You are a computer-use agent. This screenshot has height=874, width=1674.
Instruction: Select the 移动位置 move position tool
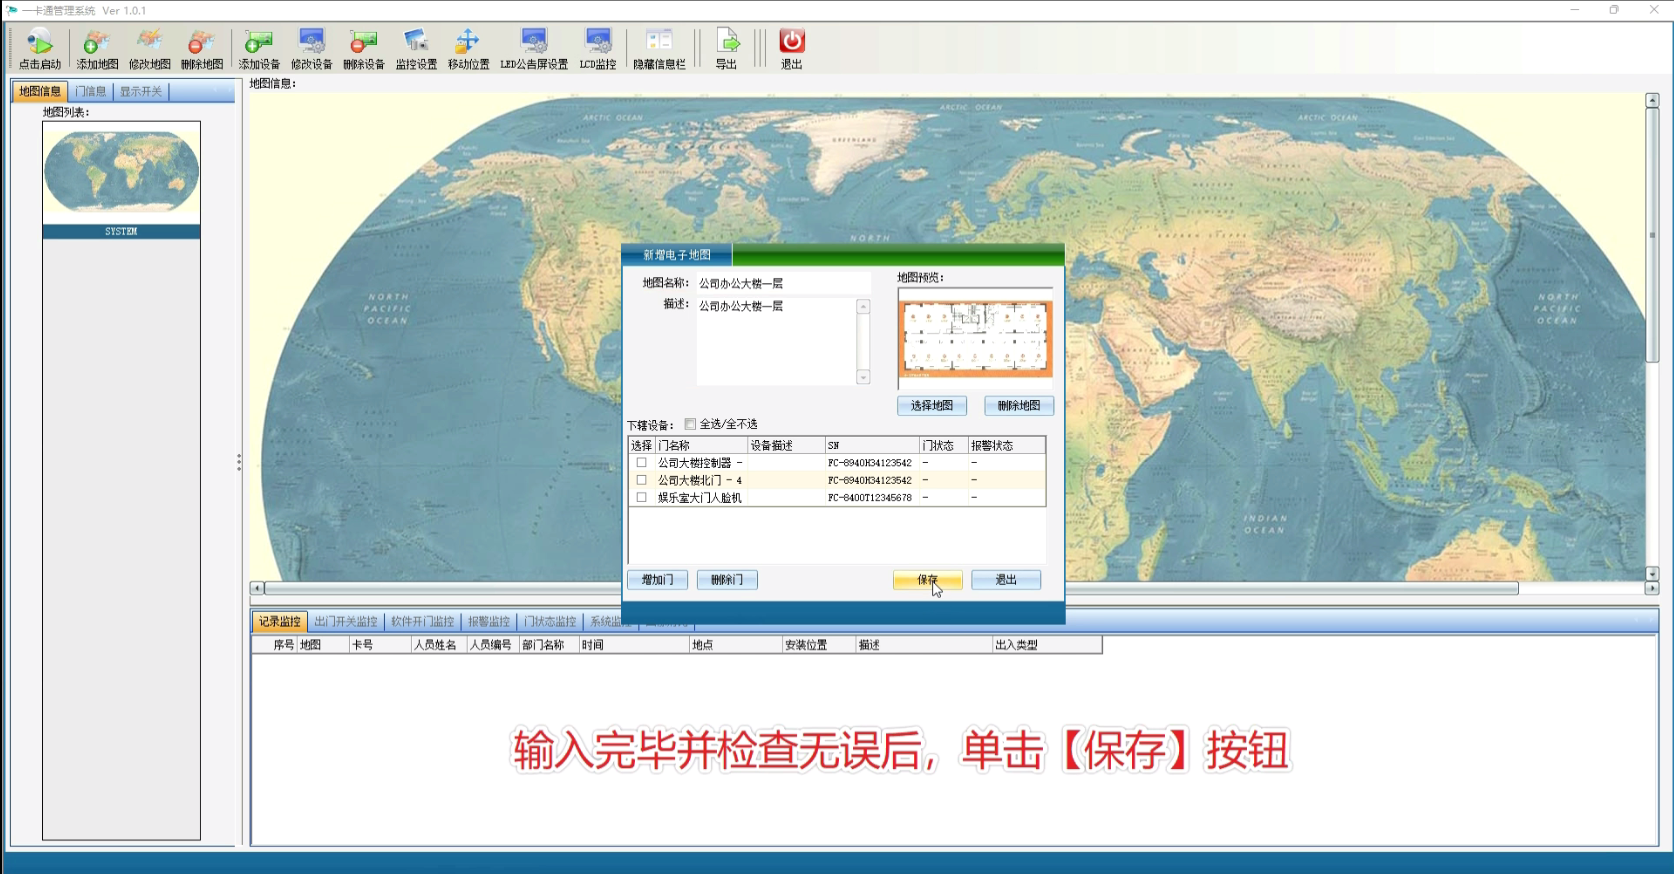[468, 48]
